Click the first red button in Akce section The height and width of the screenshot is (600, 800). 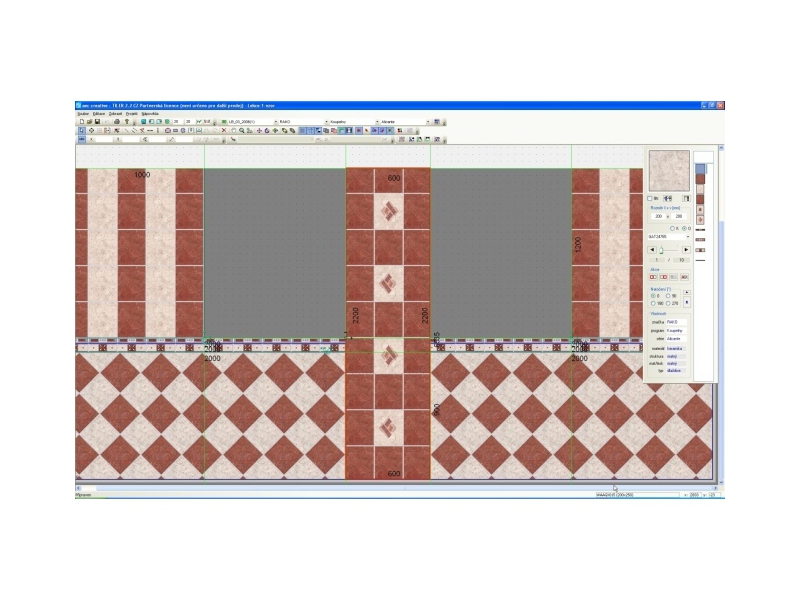click(x=653, y=277)
